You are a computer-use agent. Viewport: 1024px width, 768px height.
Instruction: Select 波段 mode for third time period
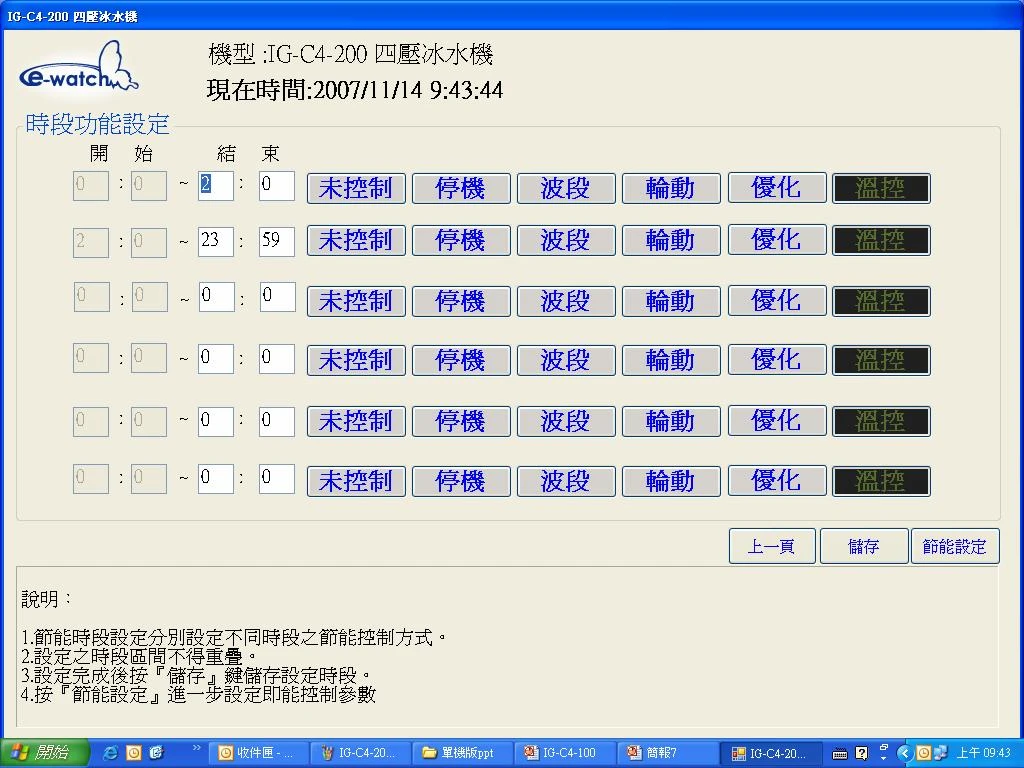[x=566, y=301]
